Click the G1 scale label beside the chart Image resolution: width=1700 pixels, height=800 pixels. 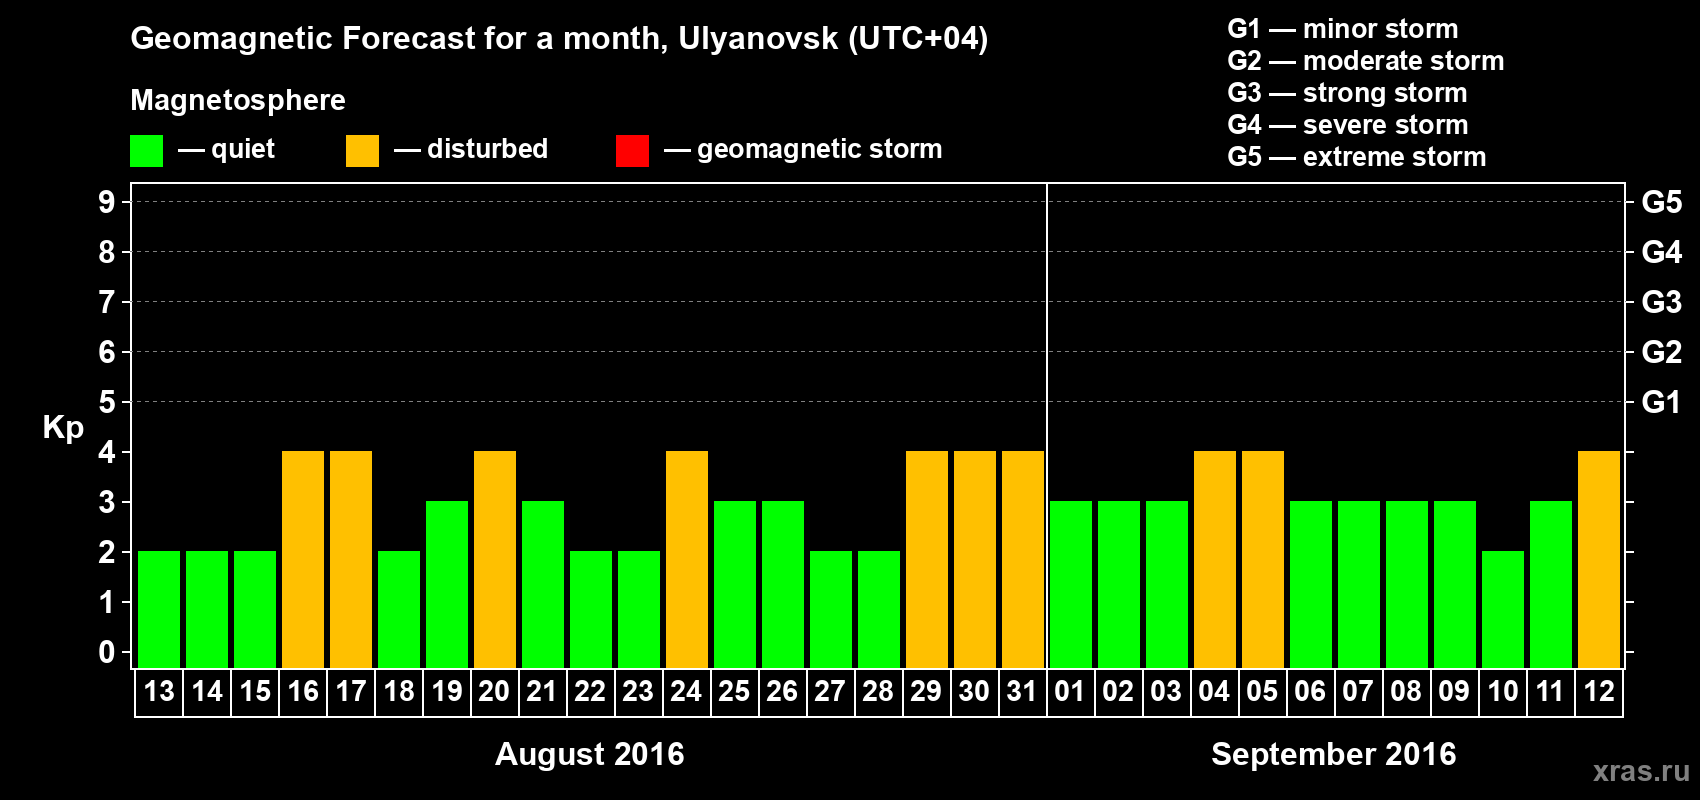[1662, 402]
